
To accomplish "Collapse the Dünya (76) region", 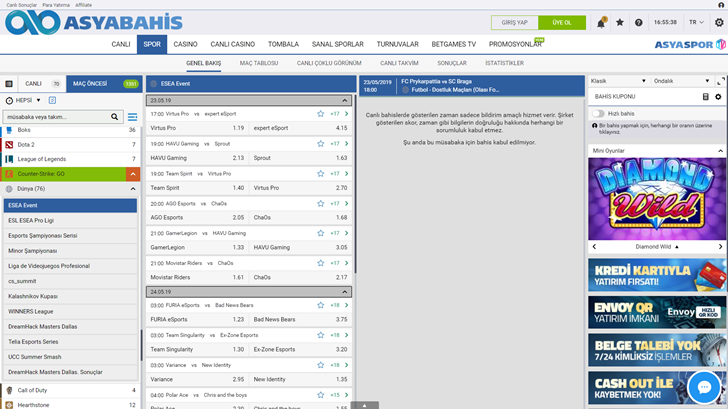I will [133, 189].
